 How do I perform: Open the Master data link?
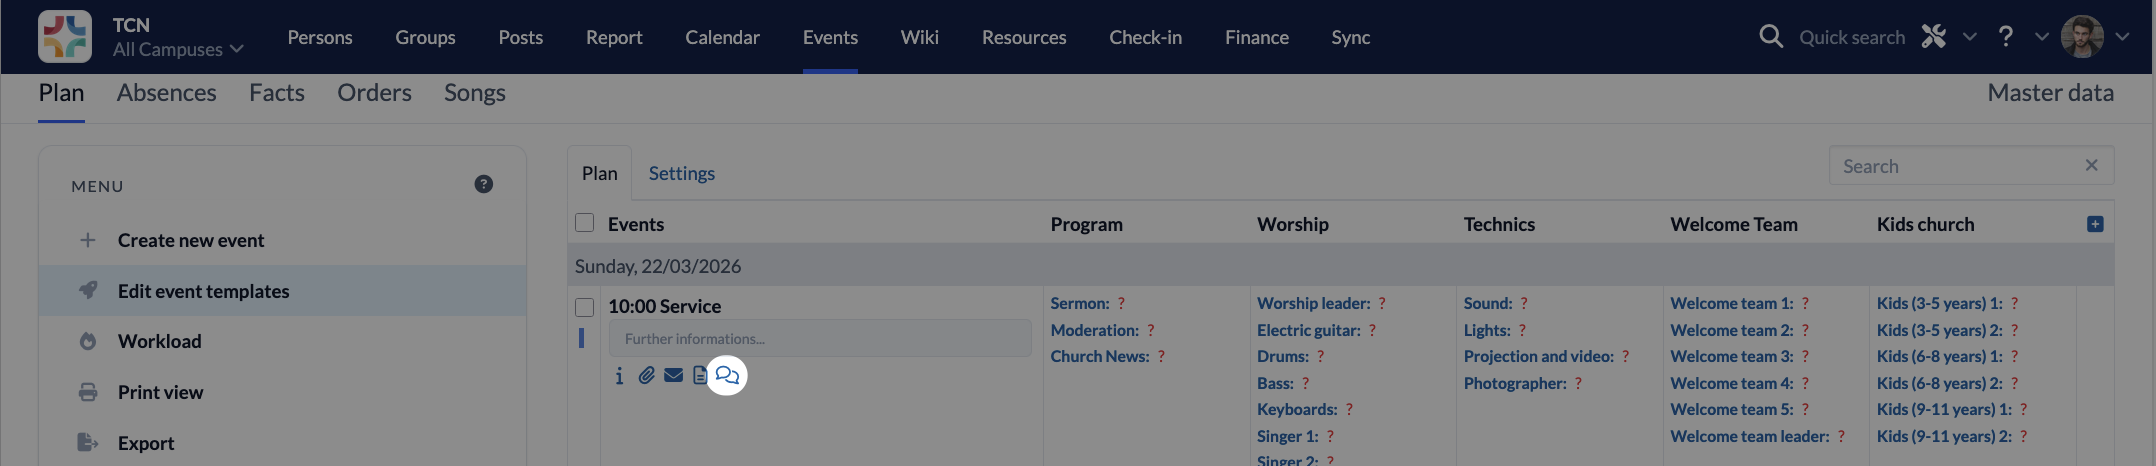(x=2050, y=93)
